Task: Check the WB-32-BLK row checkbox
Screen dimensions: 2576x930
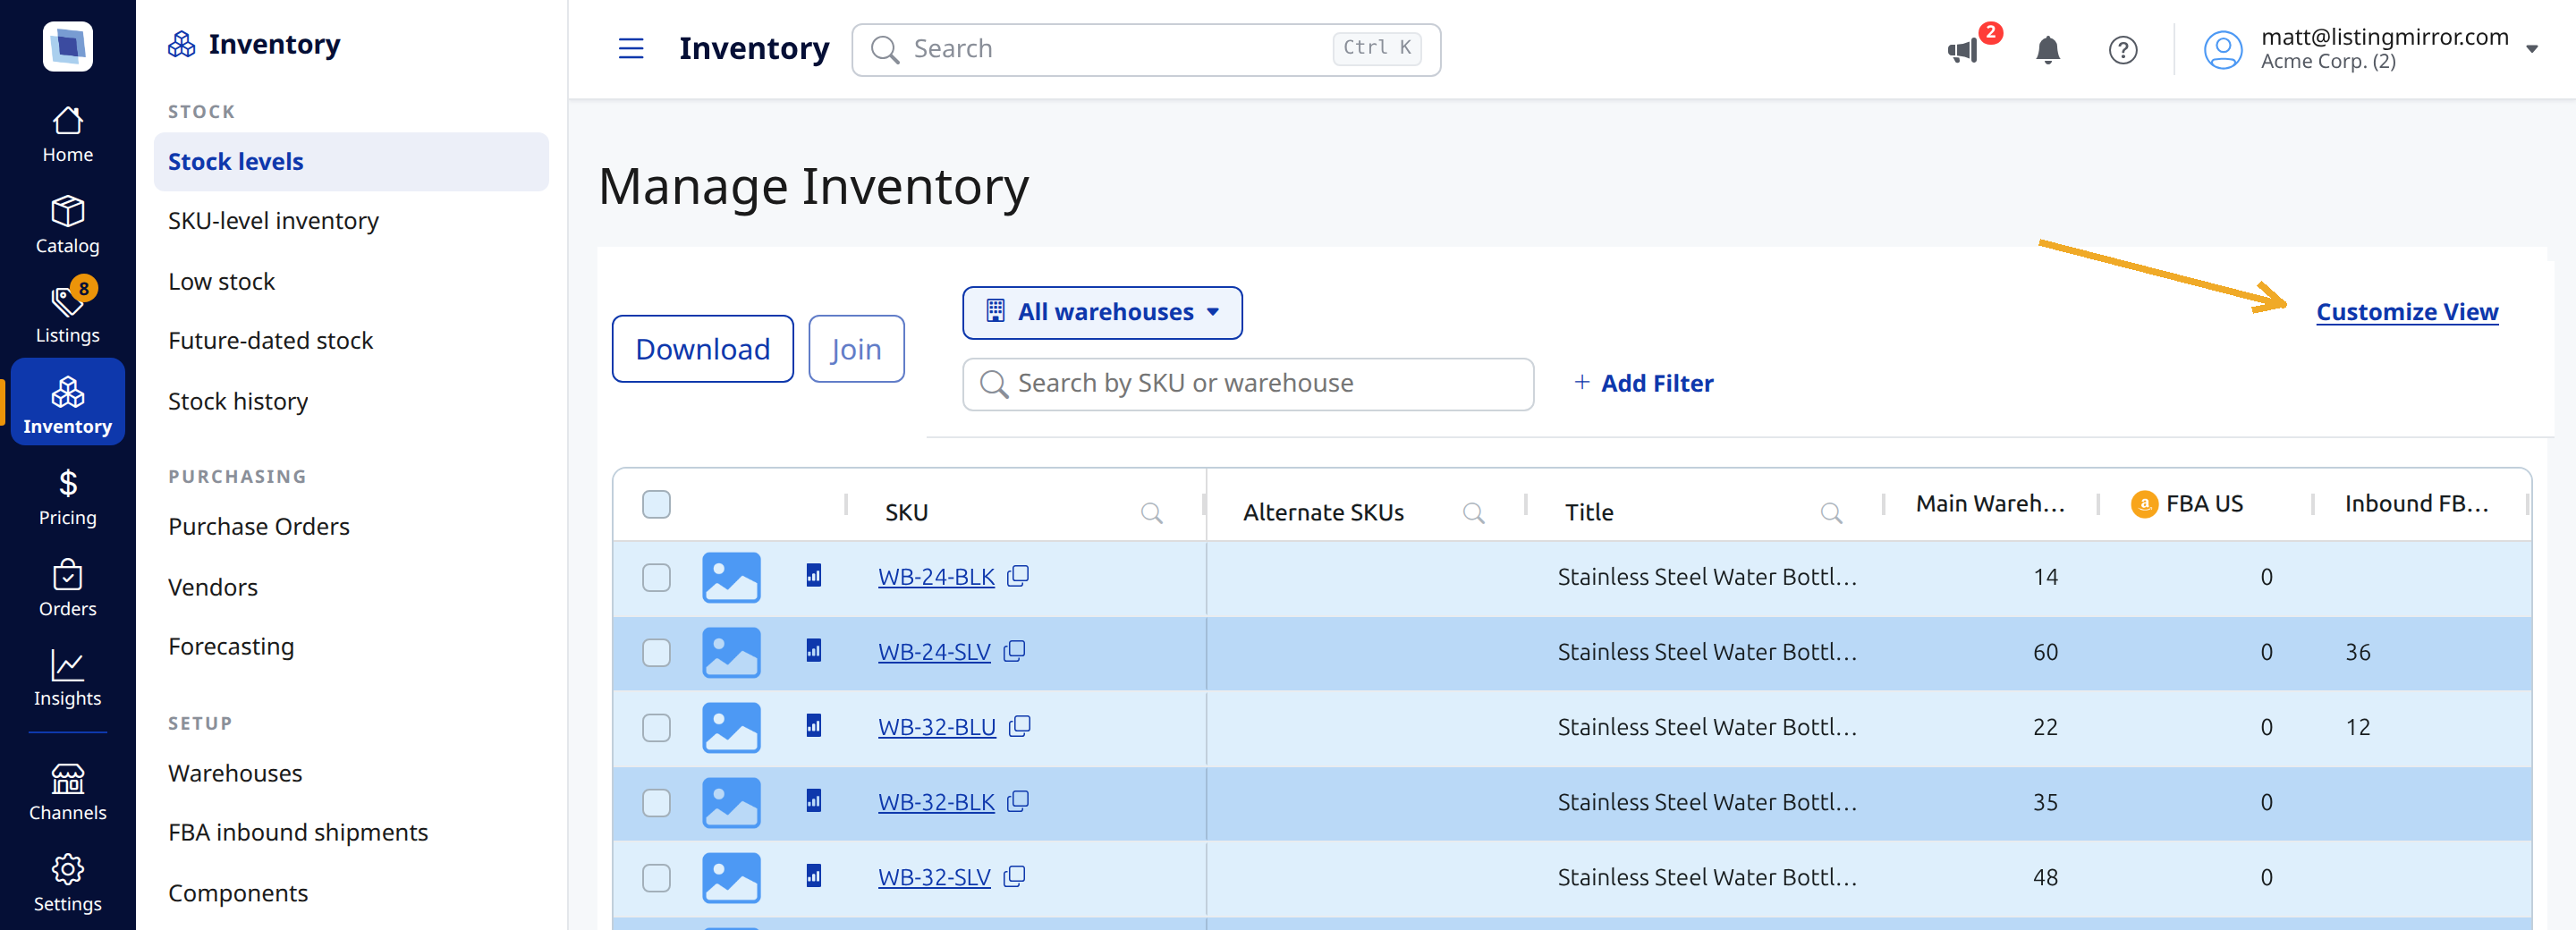Action: point(656,802)
